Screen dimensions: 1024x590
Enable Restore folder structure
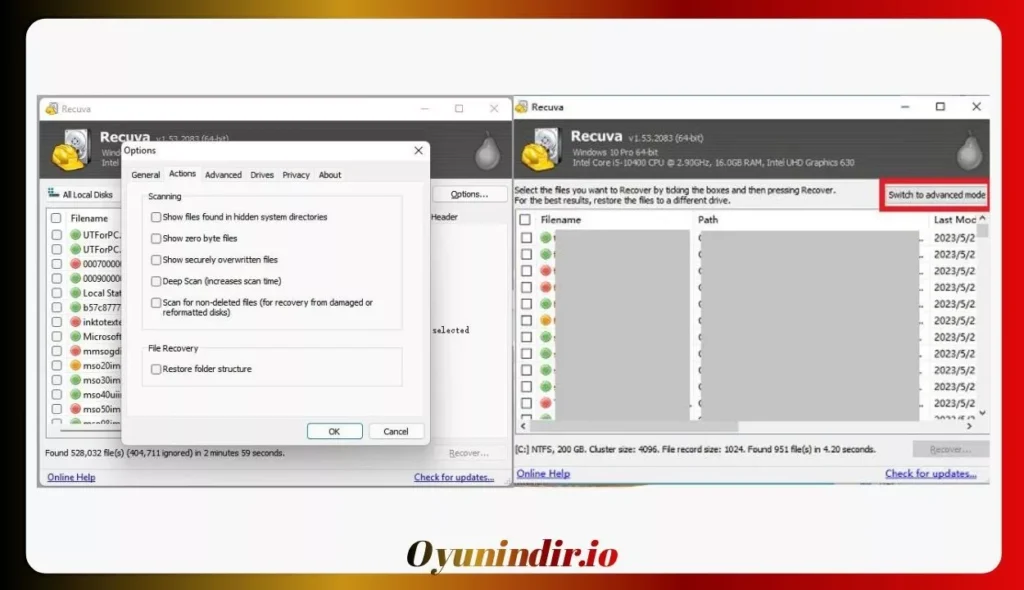click(155, 369)
